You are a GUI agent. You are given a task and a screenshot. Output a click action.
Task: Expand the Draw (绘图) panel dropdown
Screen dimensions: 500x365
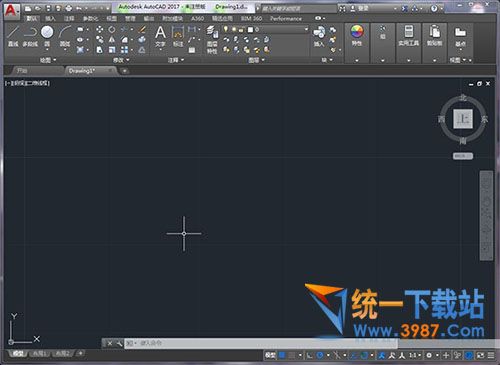pyautogui.click(x=48, y=60)
